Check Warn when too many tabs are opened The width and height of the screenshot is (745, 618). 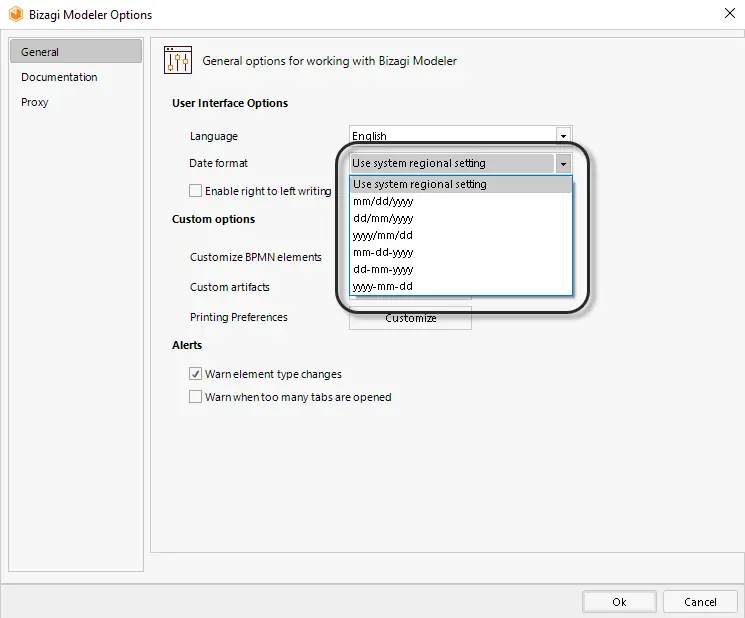pos(195,397)
